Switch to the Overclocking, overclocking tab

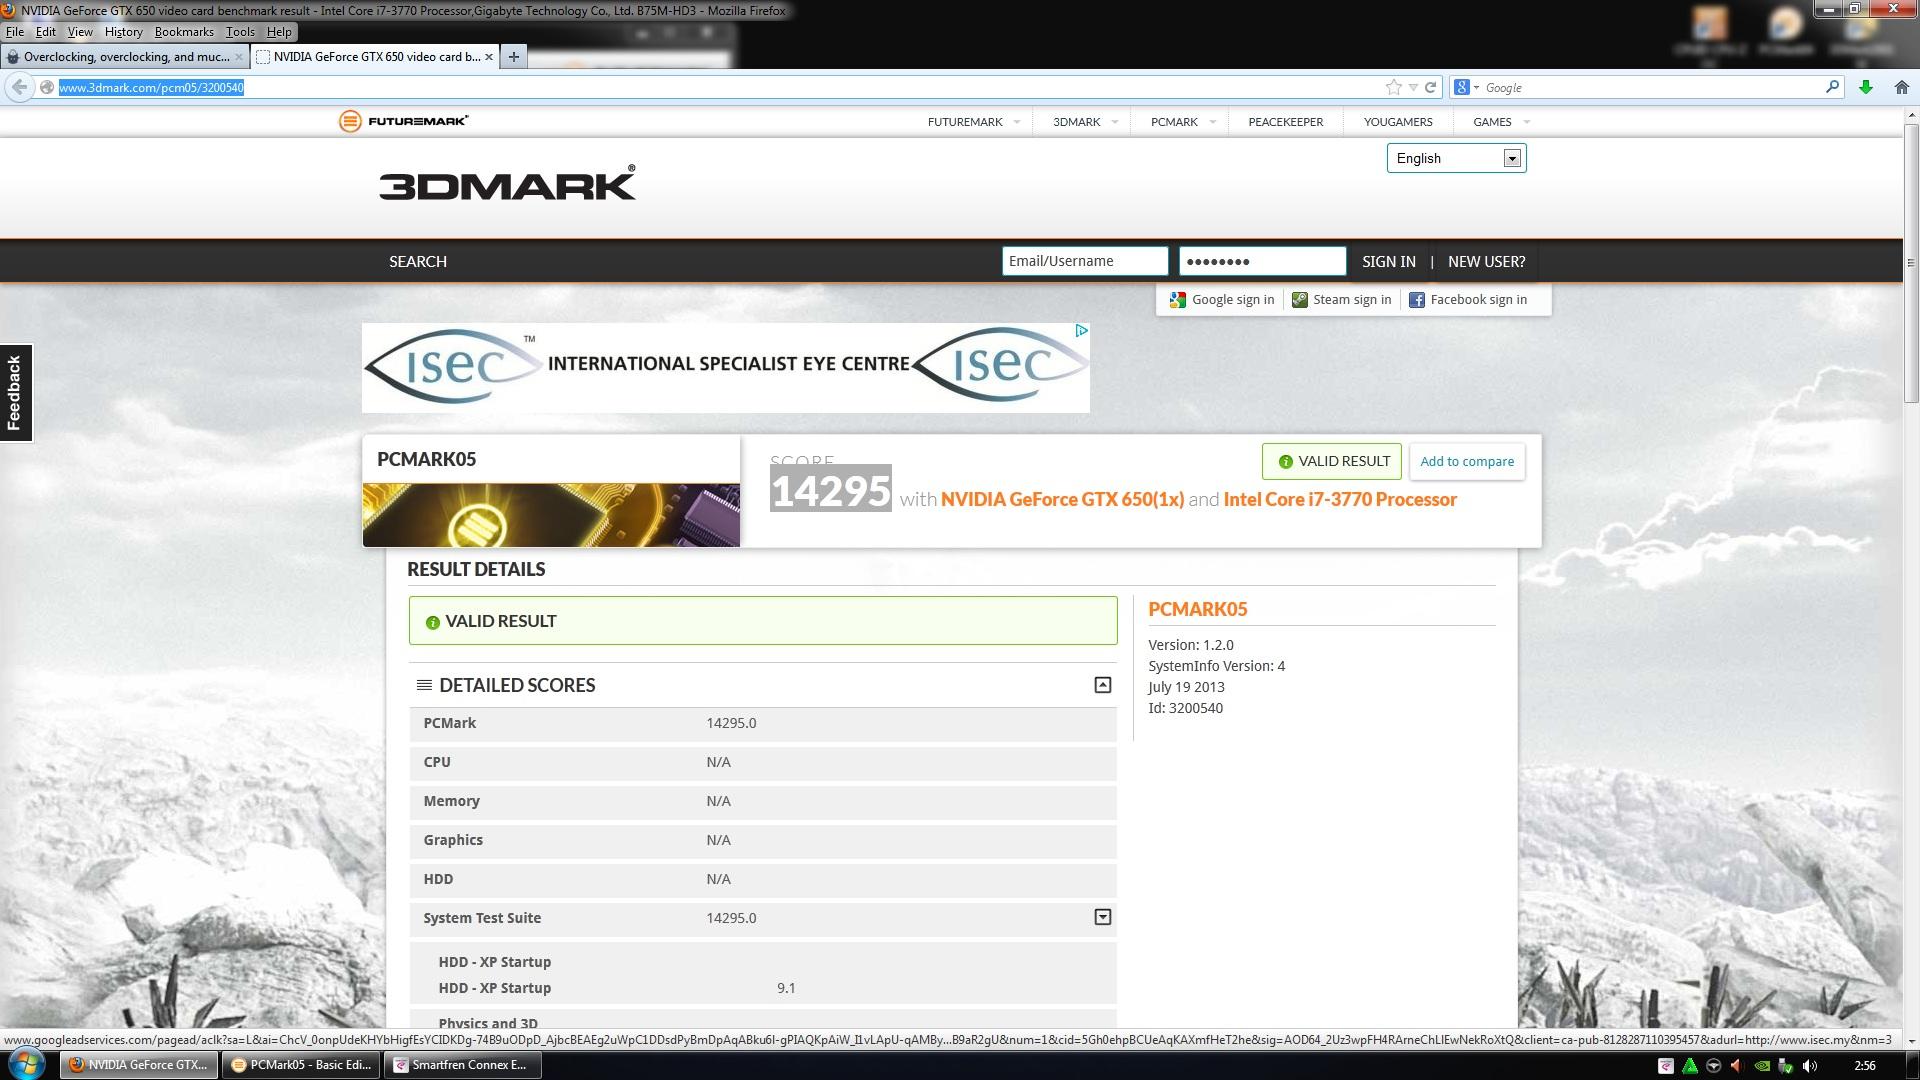pos(125,57)
